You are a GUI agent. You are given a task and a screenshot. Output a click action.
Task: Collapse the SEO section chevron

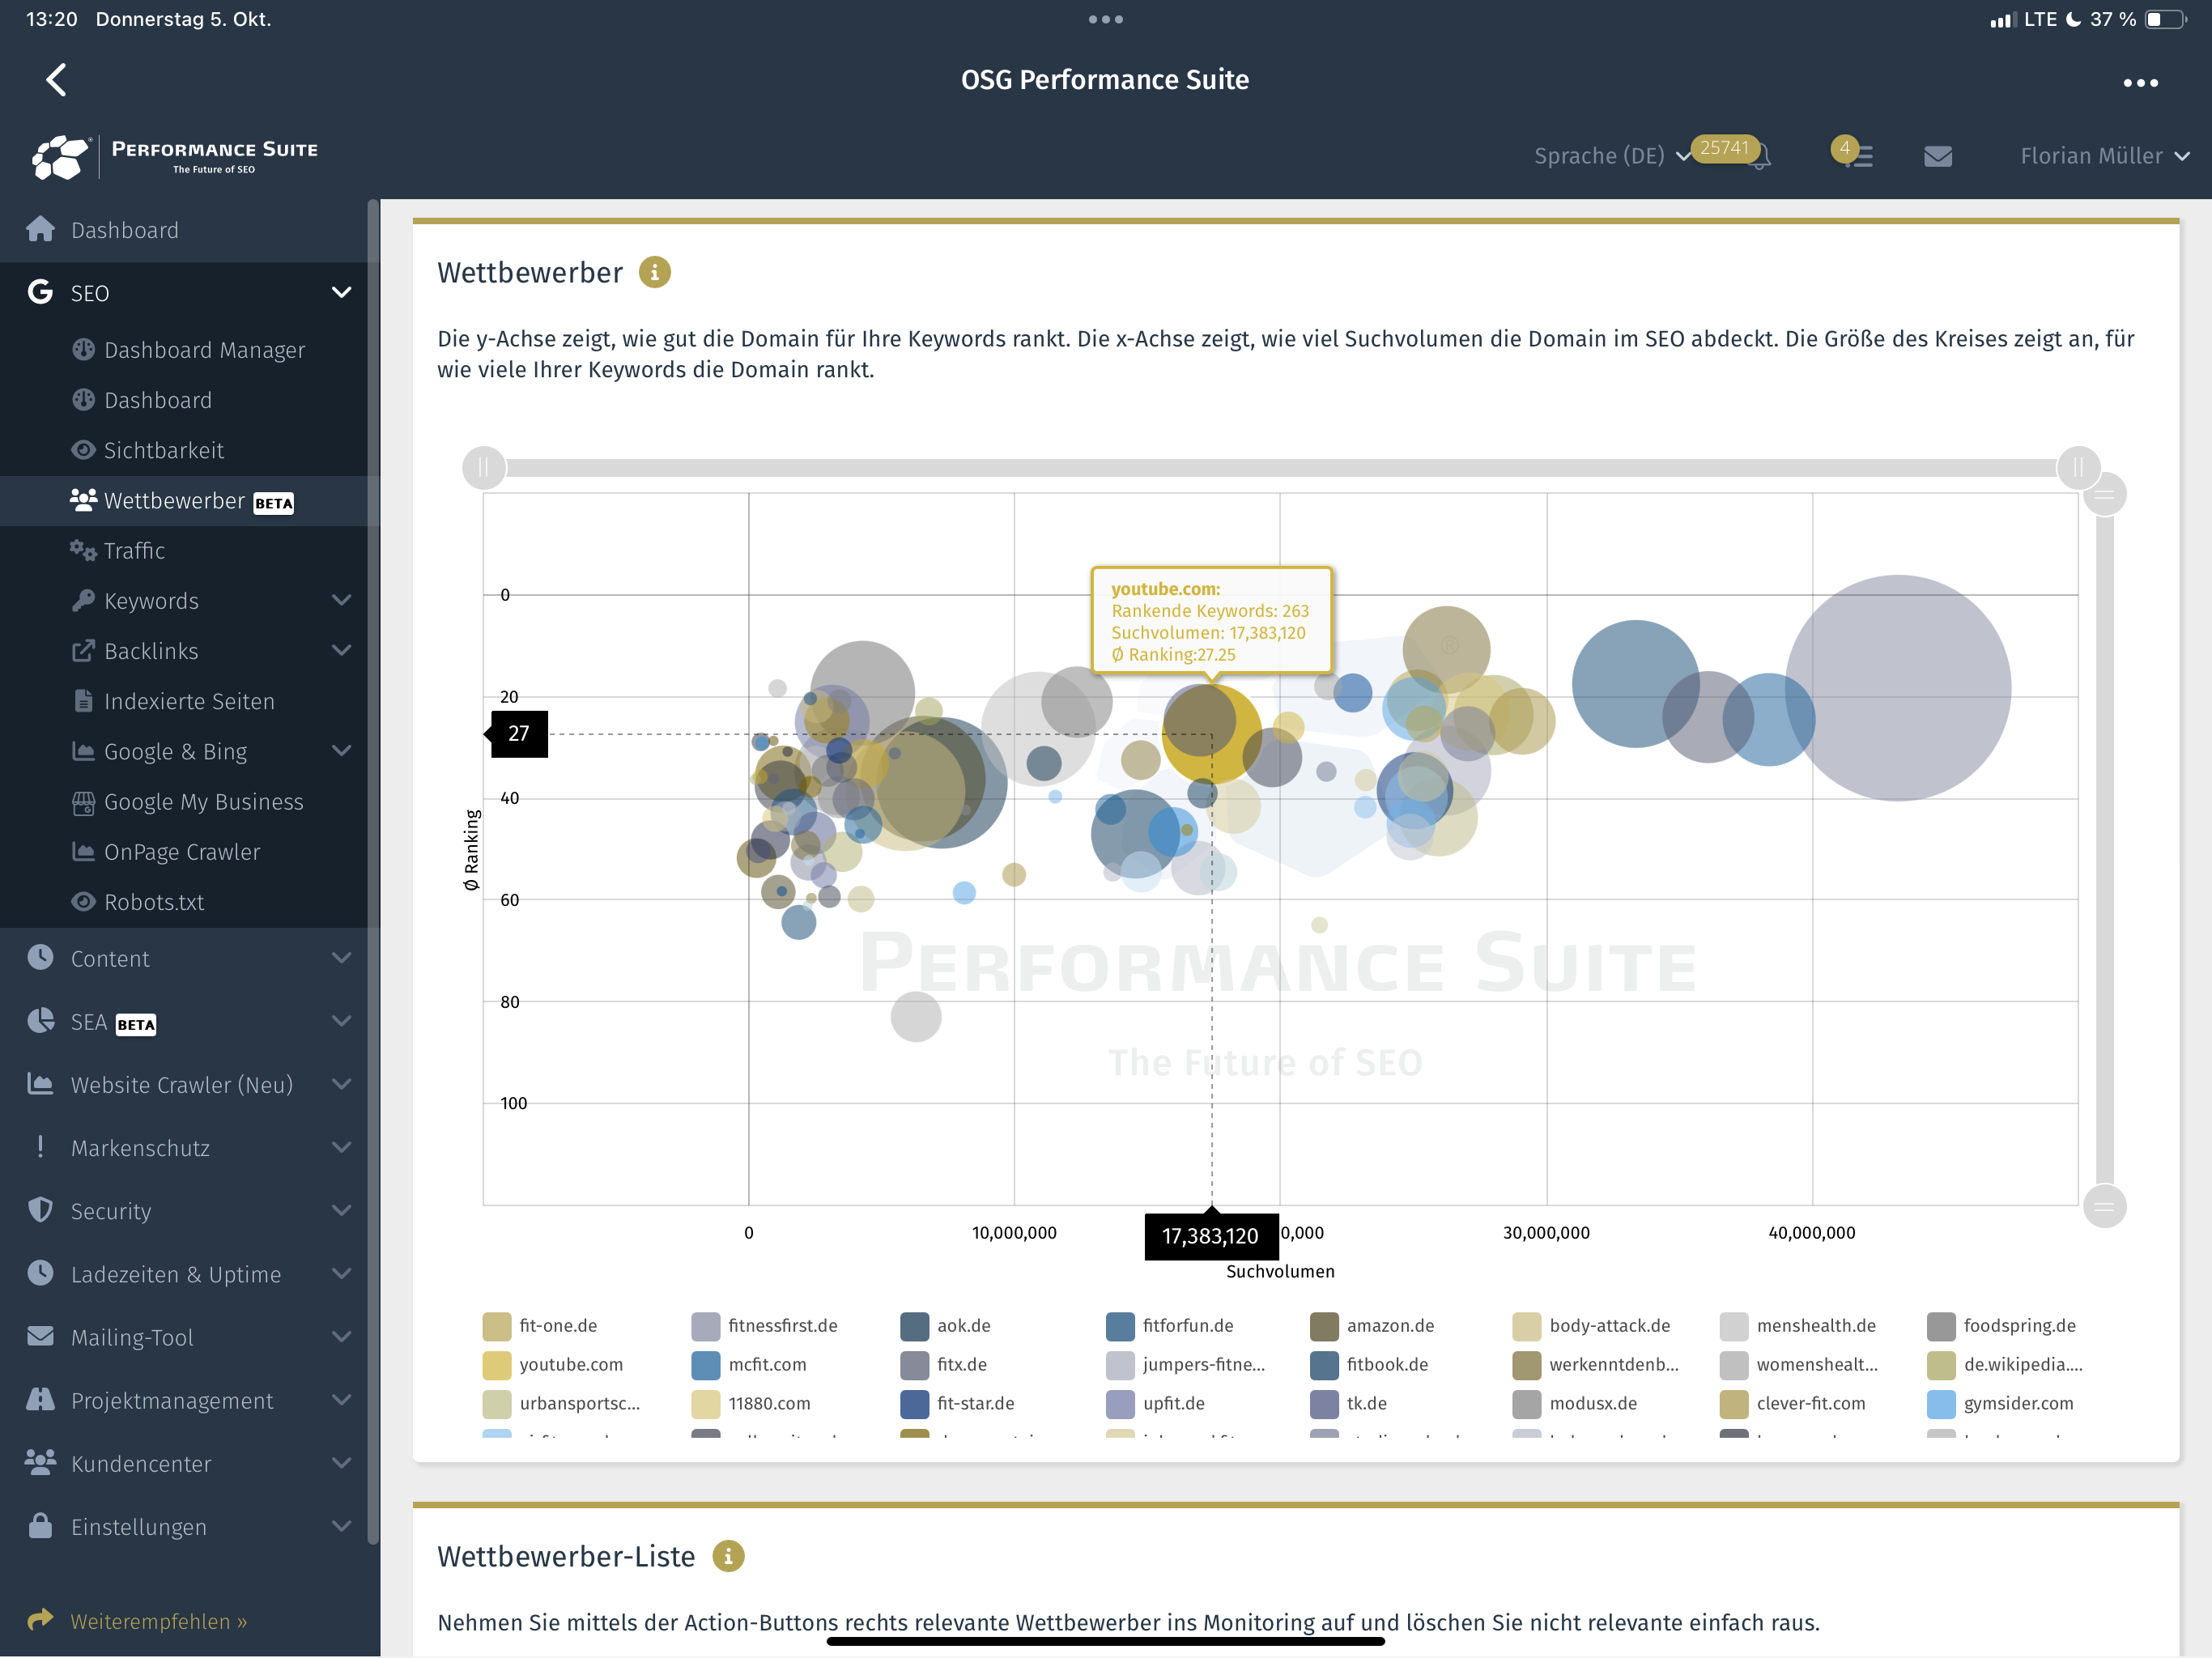click(341, 292)
